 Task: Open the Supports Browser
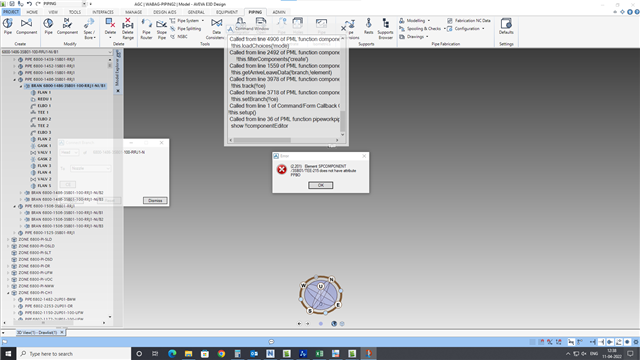click(x=385, y=29)
